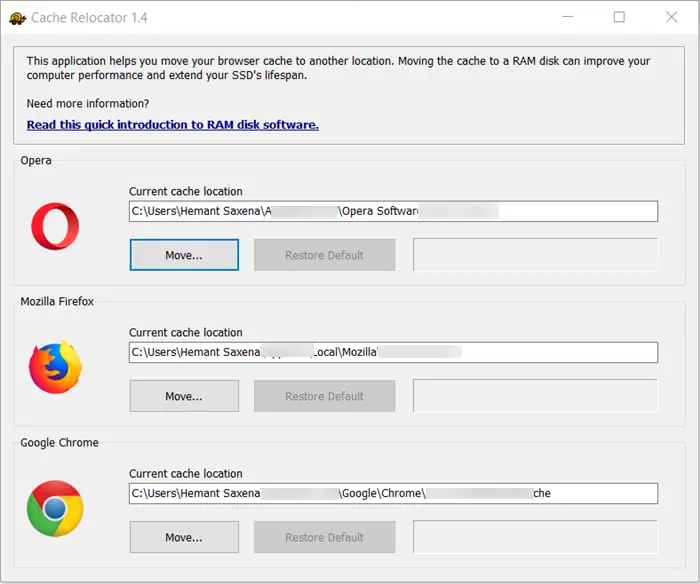Move the Google Chrome cache
Screen dimensions: 700x584
(x=184, y=537)
